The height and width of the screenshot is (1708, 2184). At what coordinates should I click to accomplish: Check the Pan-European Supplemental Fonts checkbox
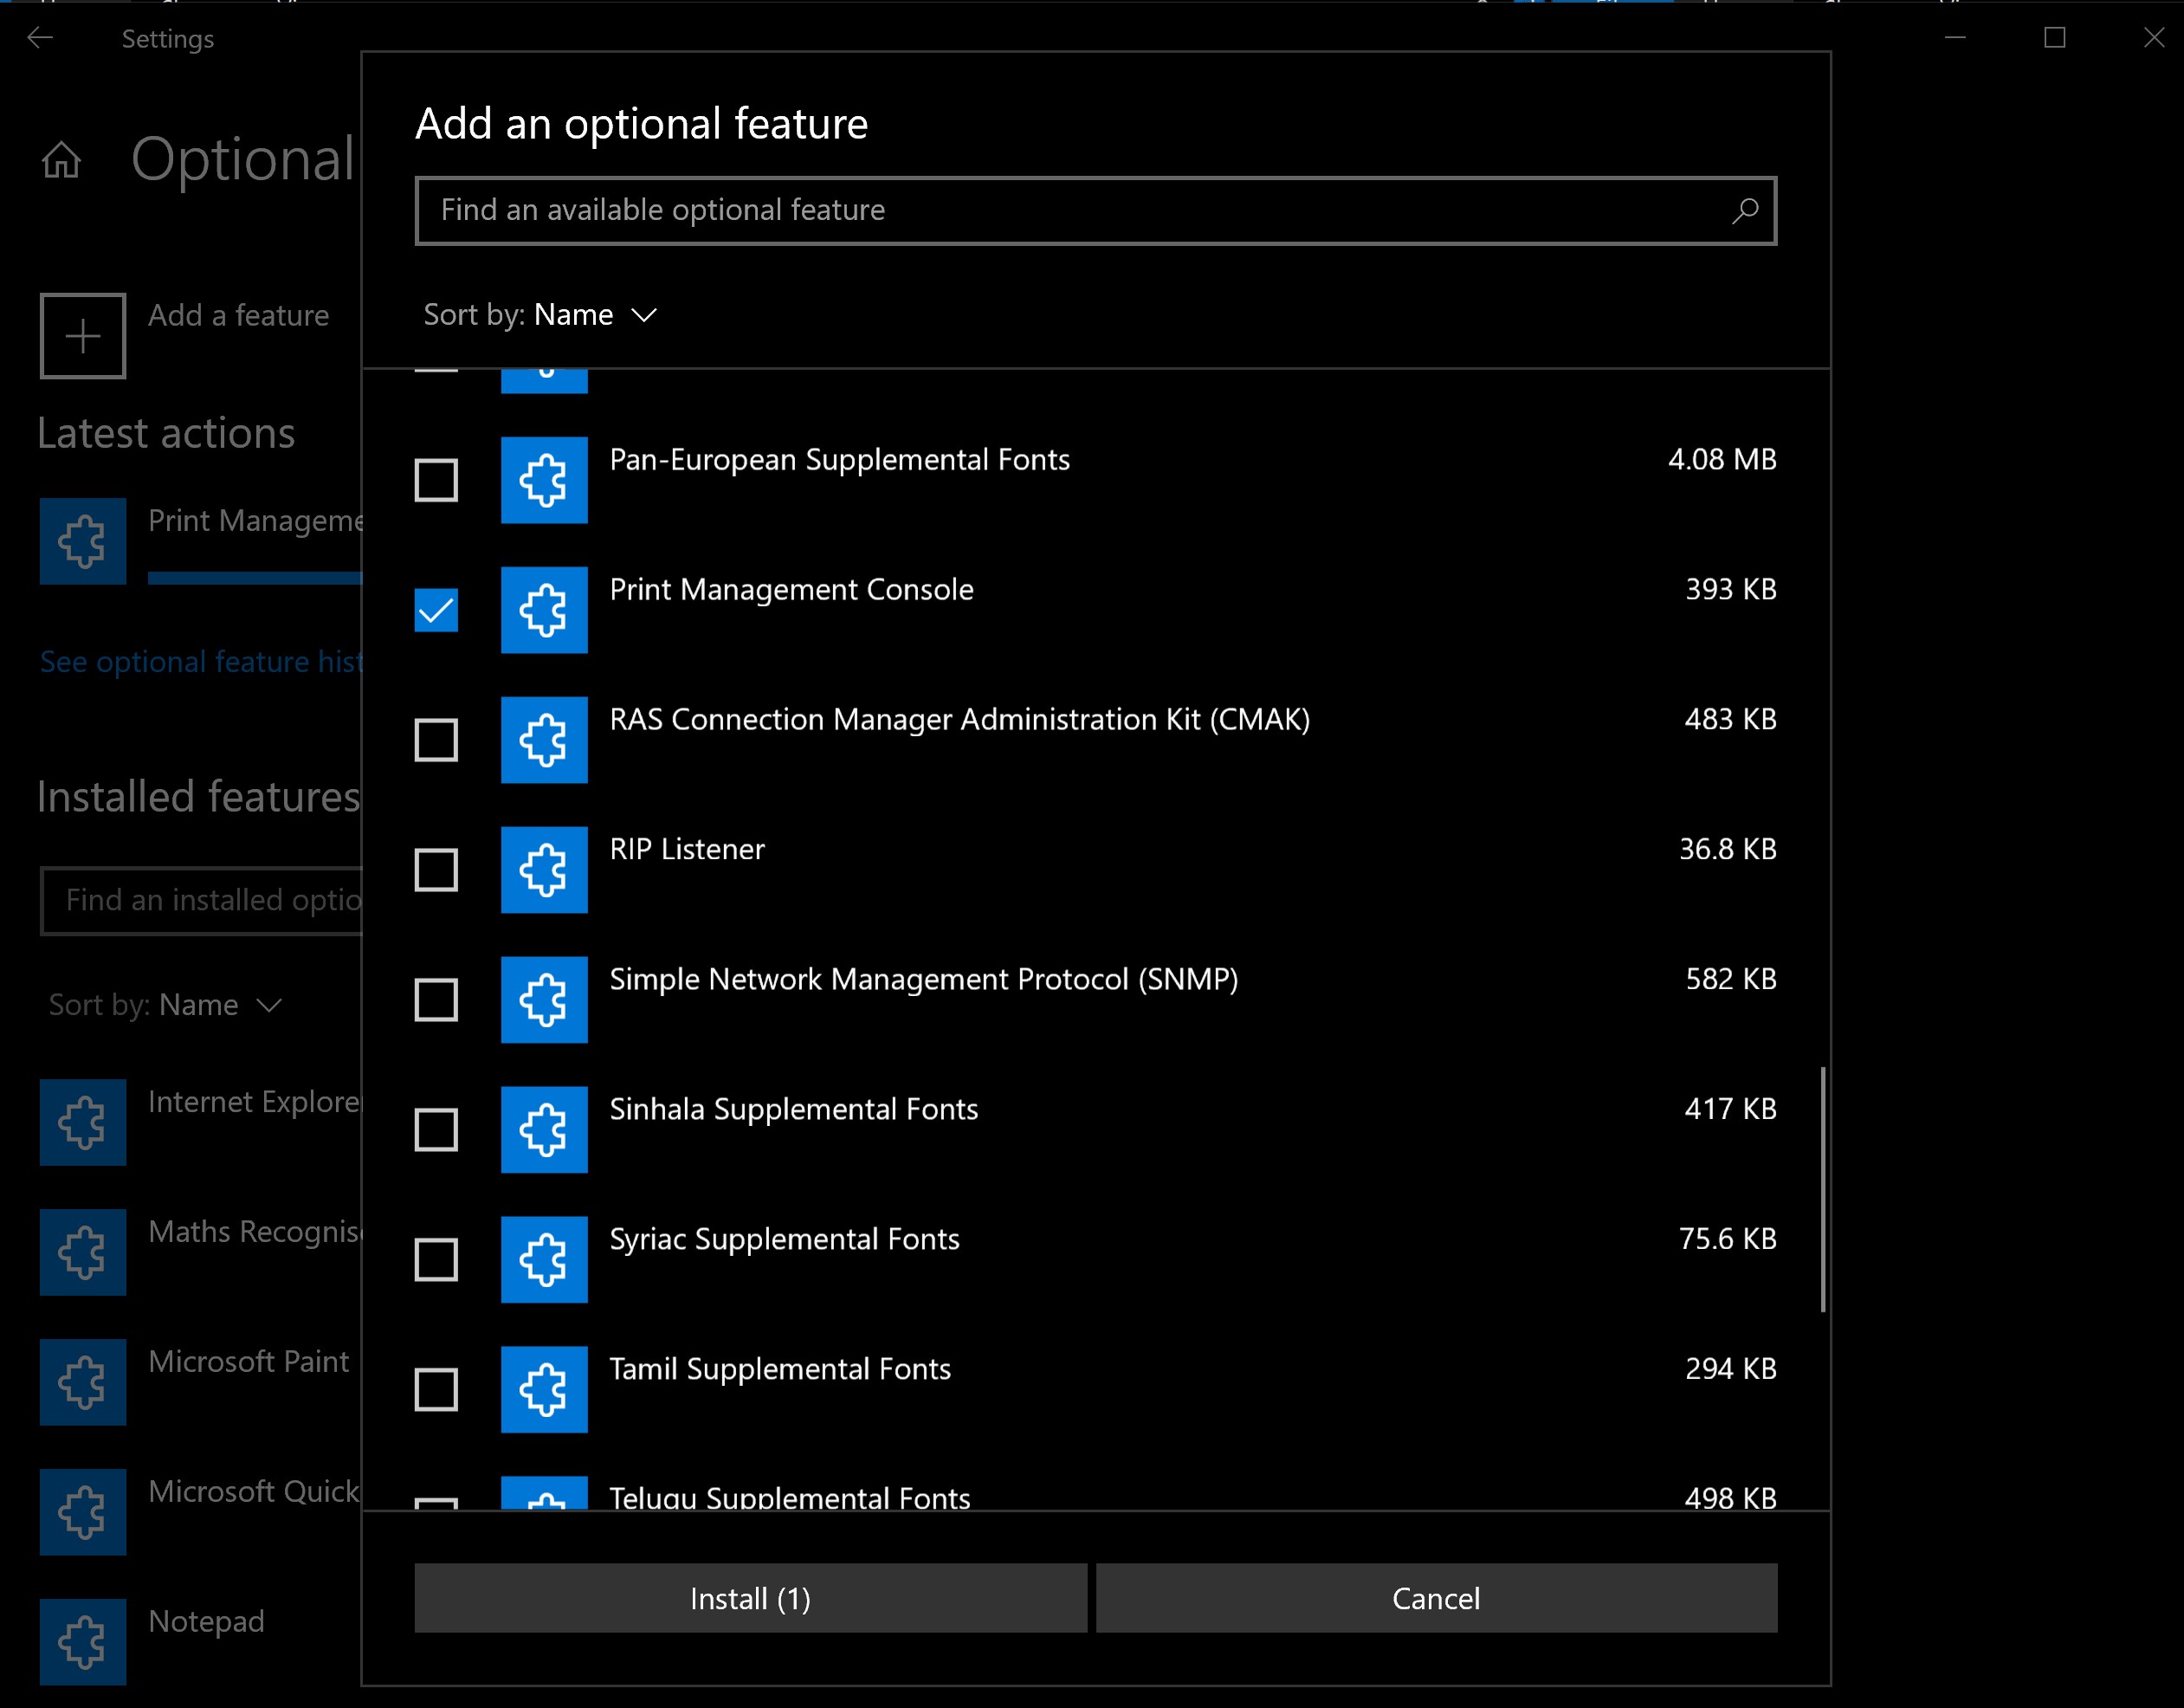(x=436, y=480)
